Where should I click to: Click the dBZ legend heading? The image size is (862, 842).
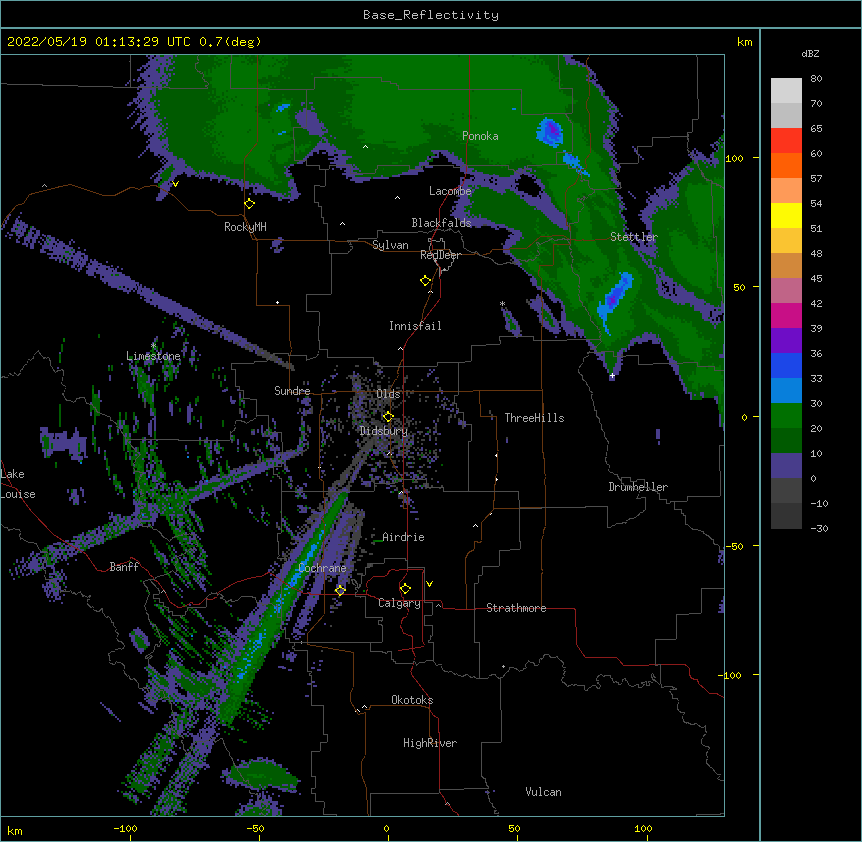coord(810,53)
